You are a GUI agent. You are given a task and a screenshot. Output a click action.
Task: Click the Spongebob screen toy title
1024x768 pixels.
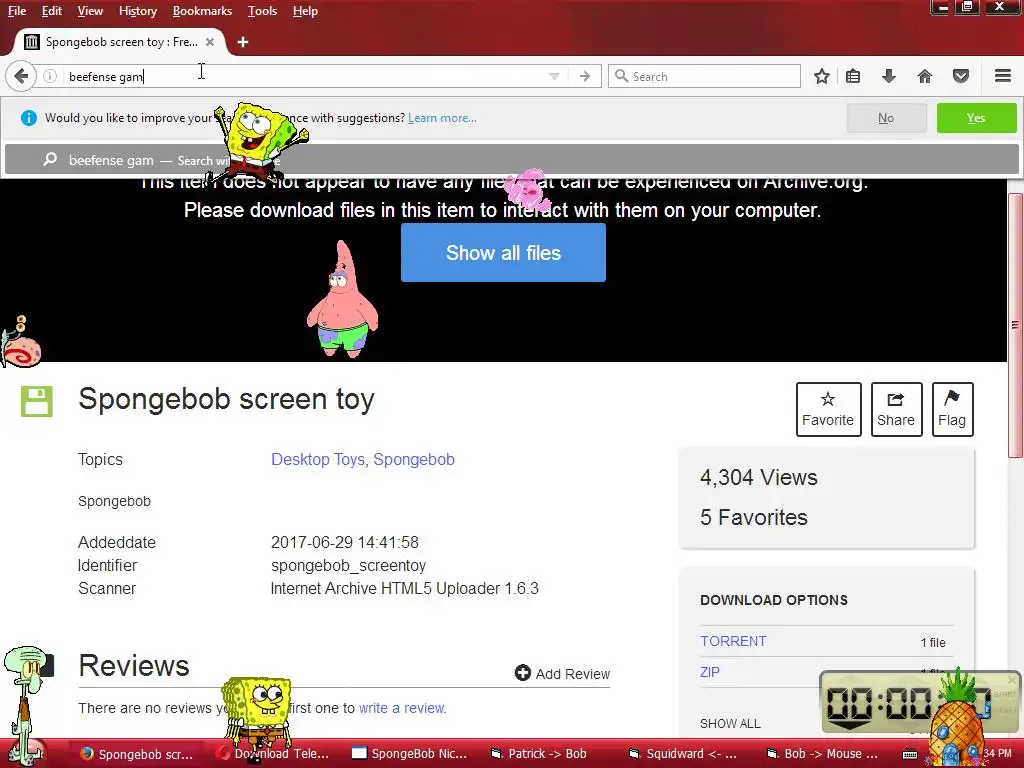tap(226, 399)
